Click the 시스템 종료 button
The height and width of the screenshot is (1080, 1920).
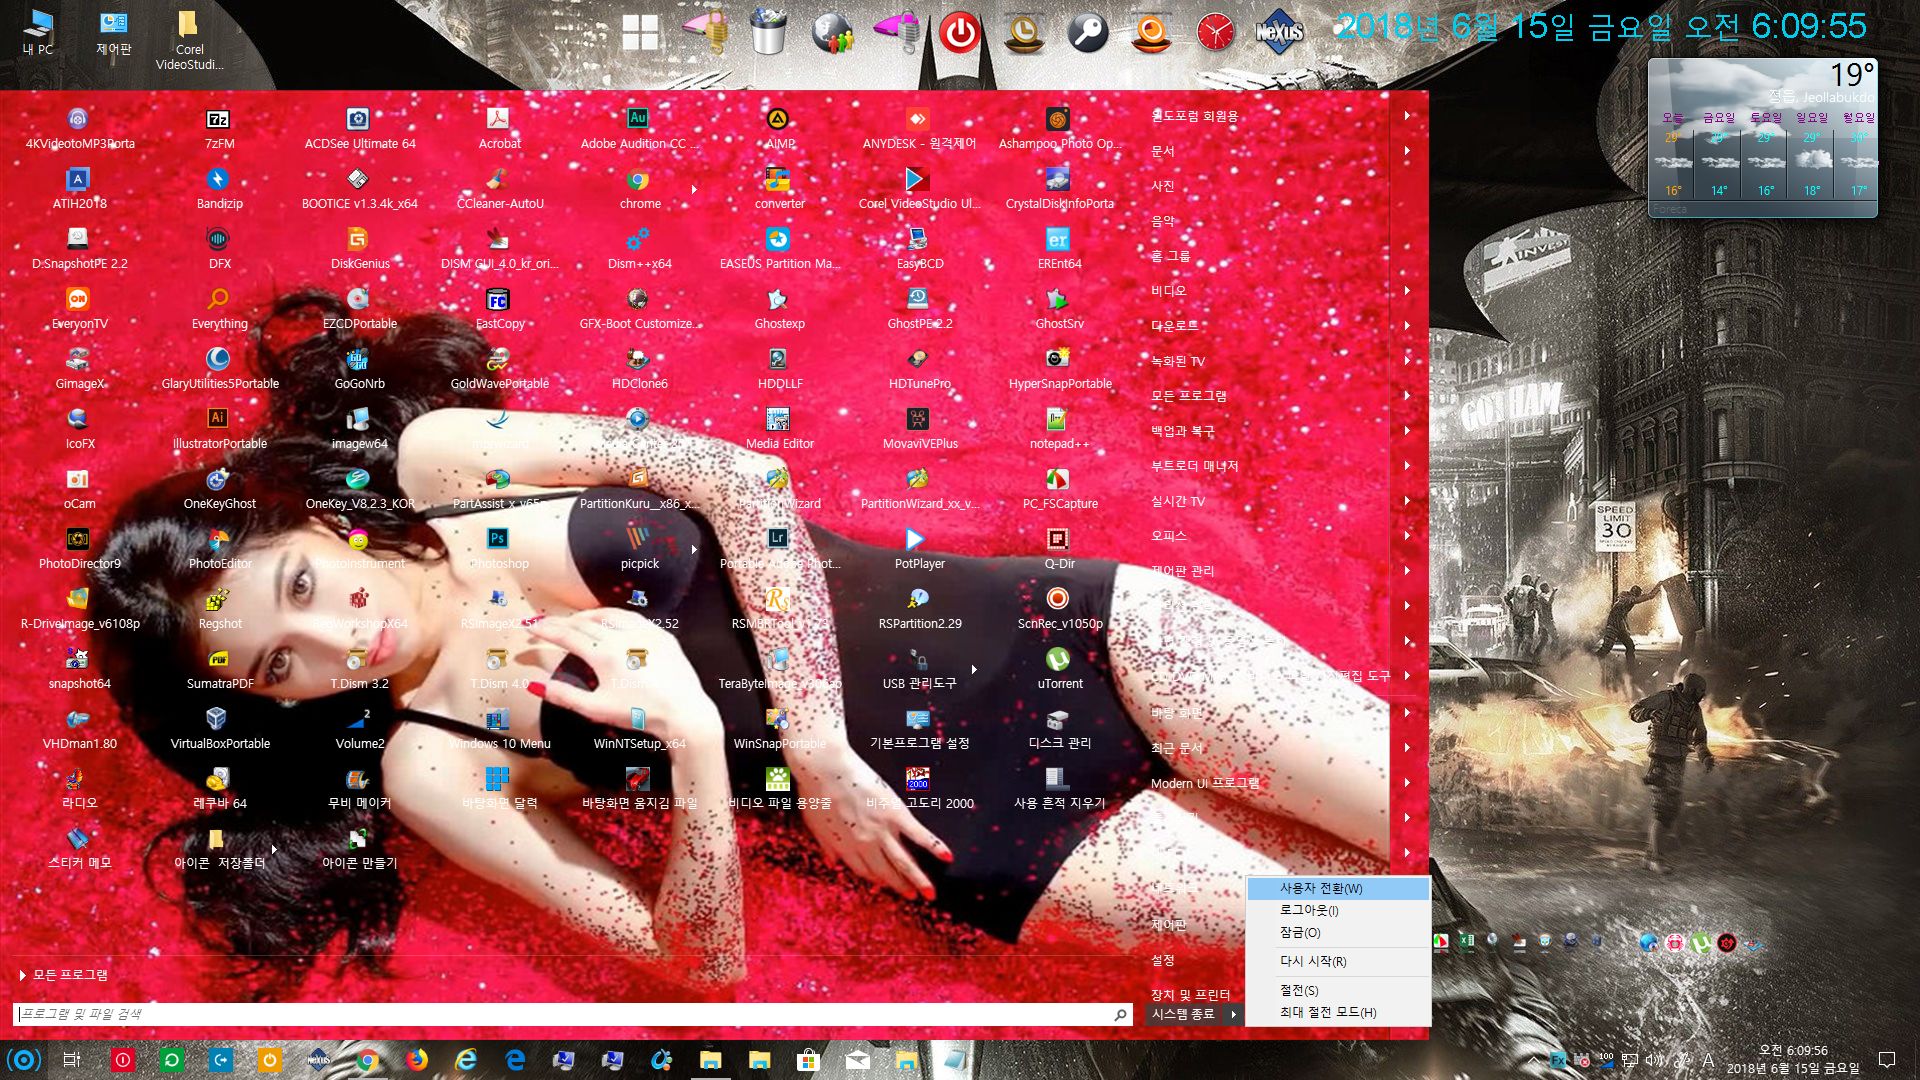(1183, 1014)
